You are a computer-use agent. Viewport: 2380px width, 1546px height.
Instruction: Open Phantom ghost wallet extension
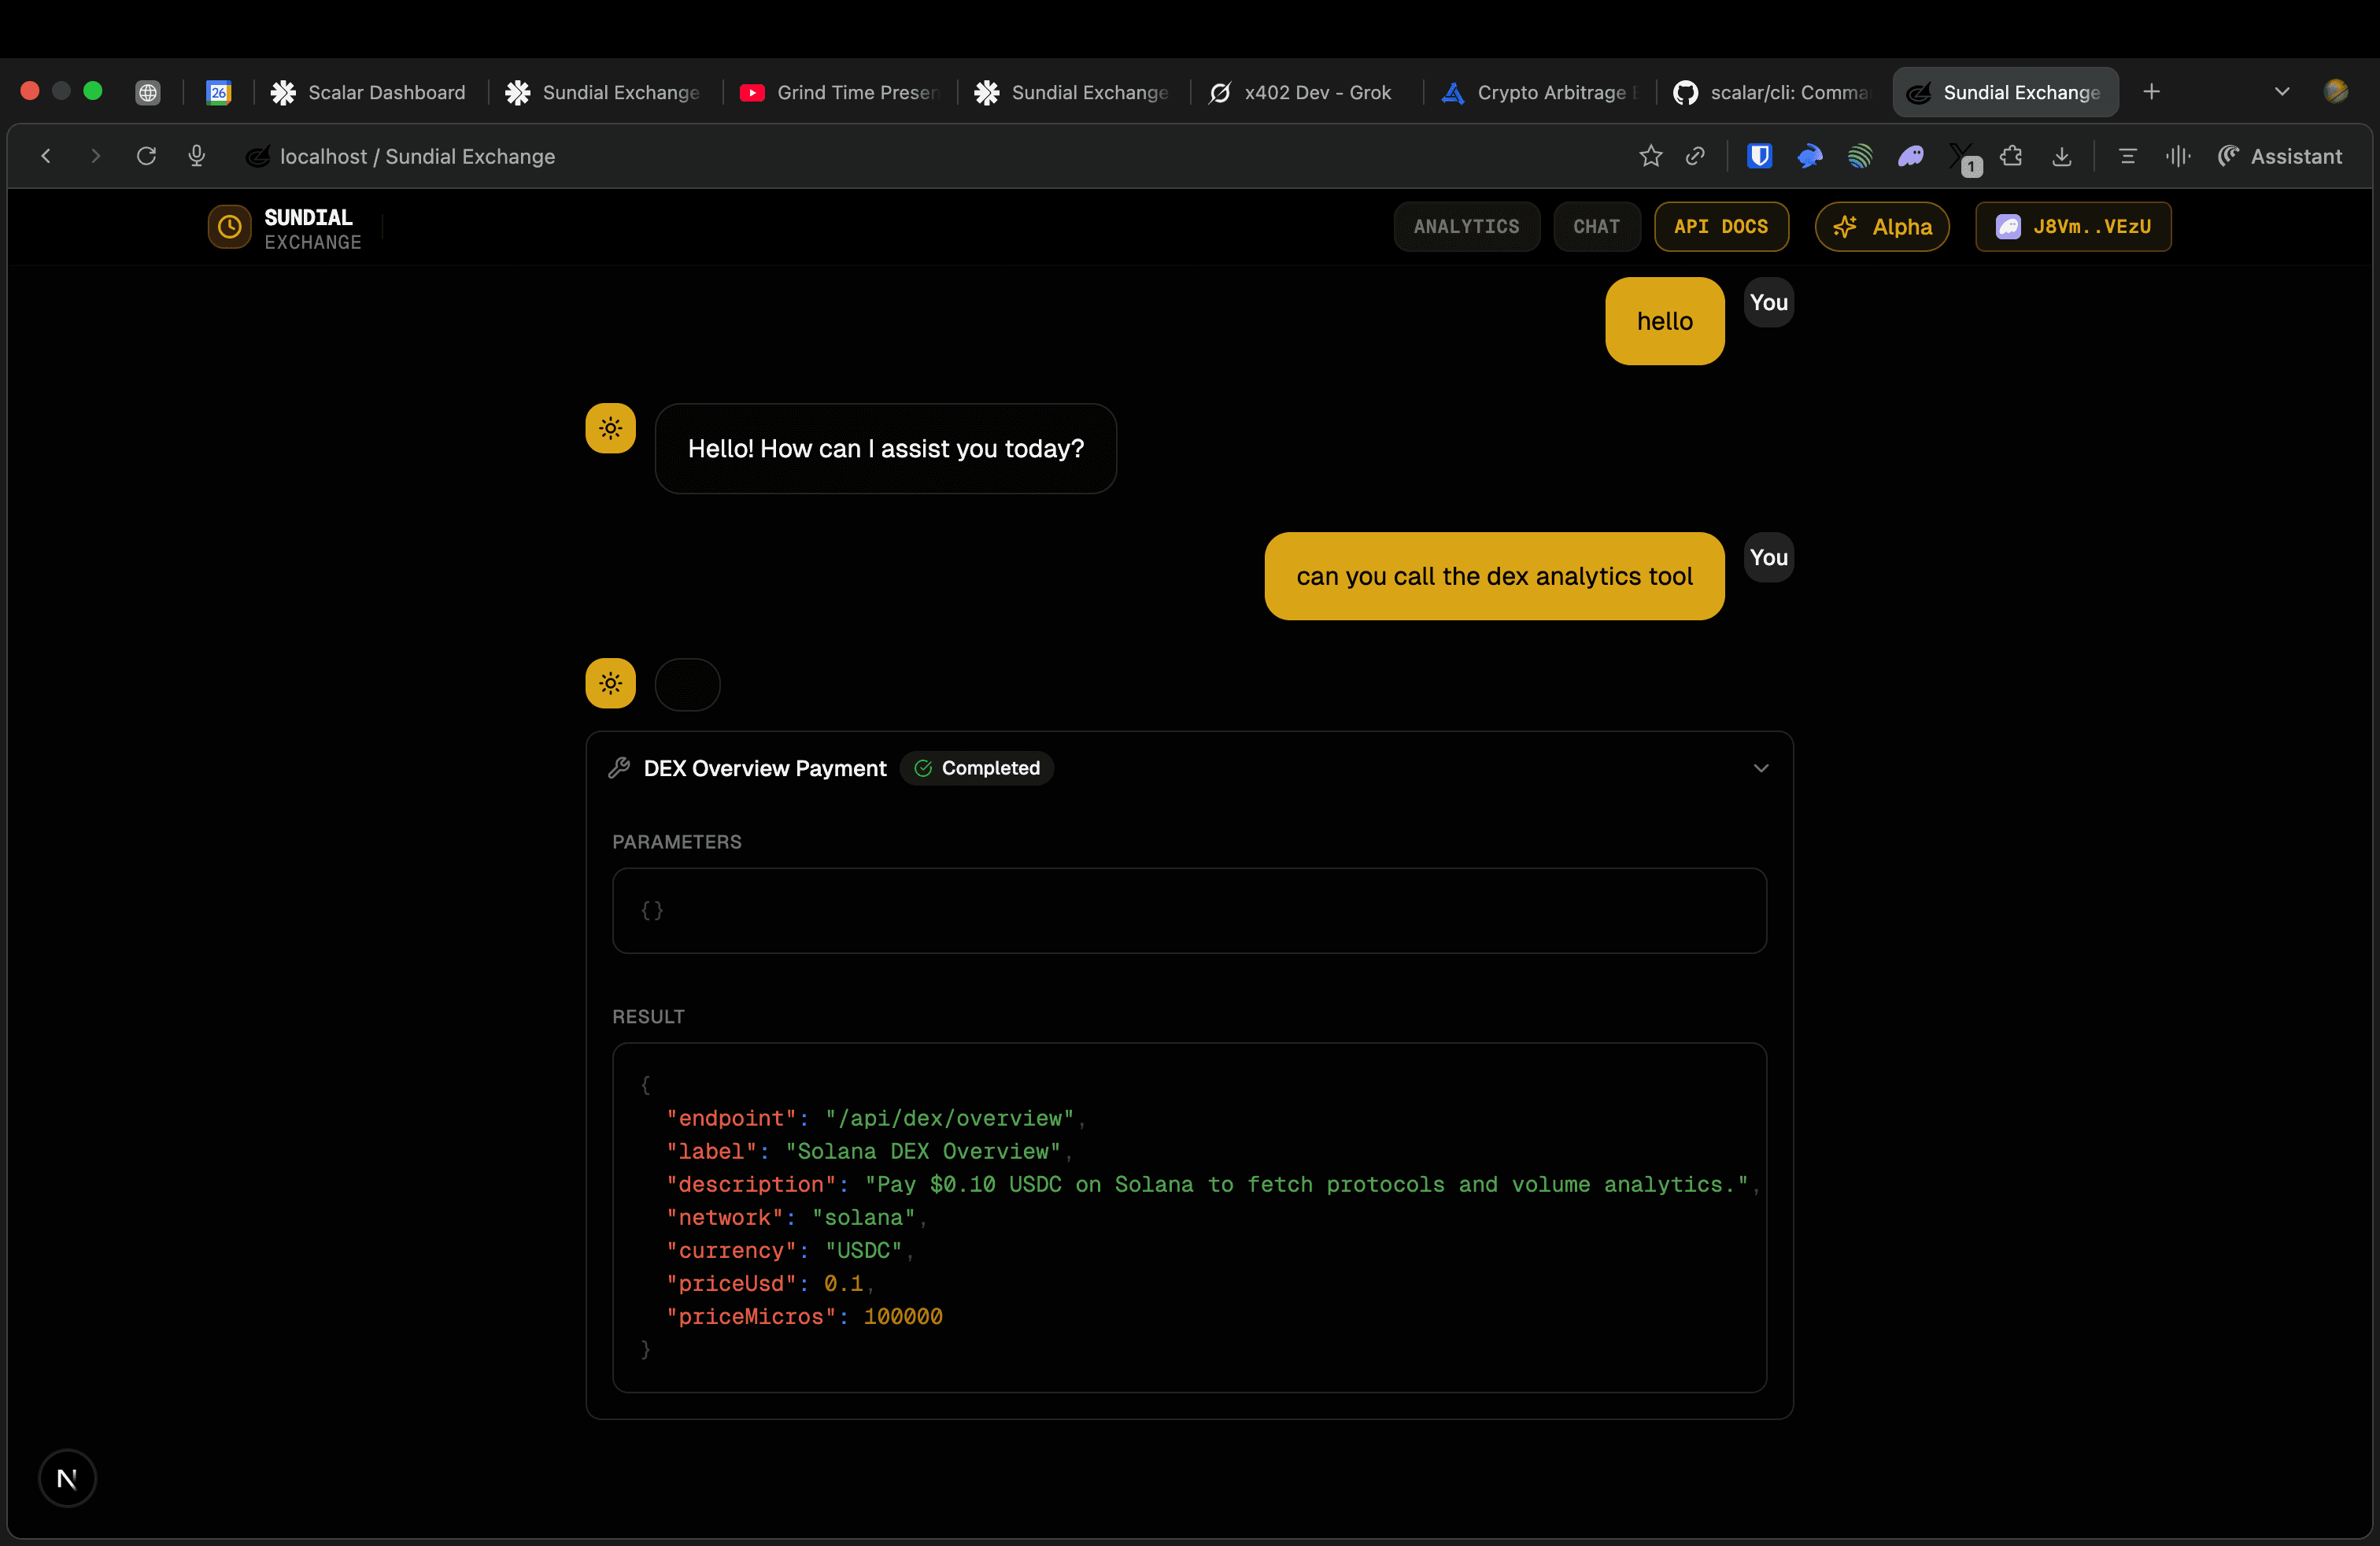tap(1910, 156)
